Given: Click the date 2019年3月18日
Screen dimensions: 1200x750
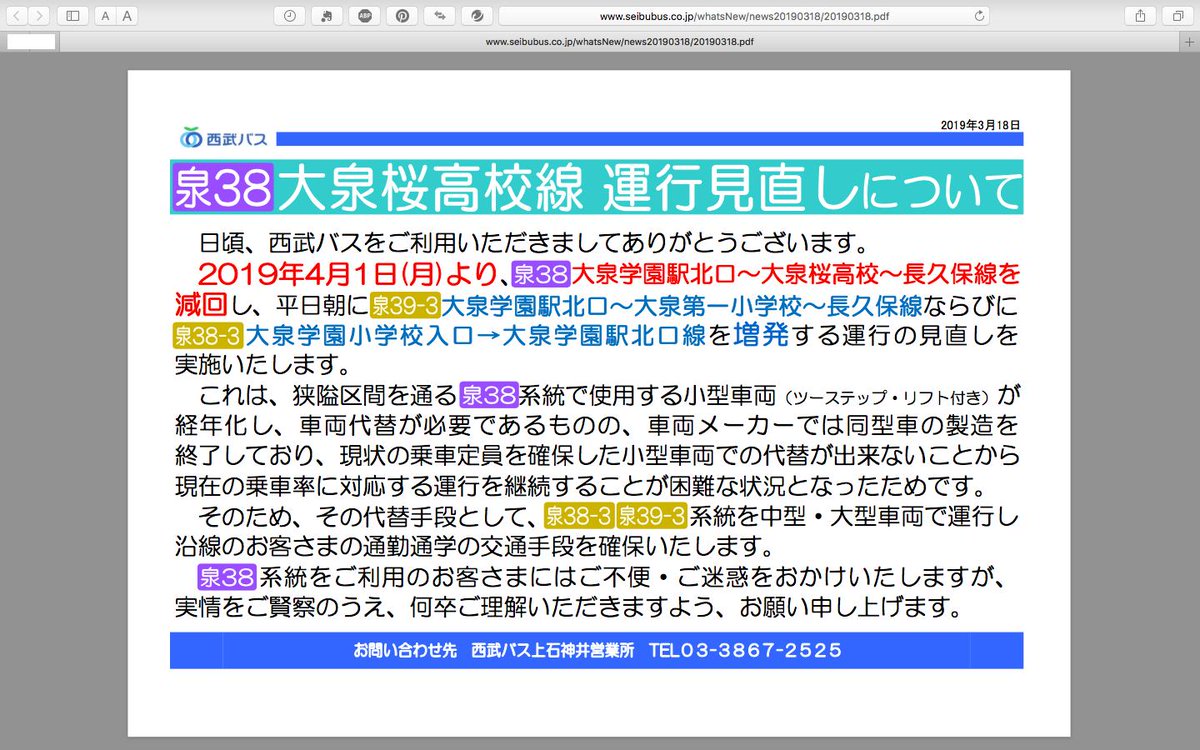Looking at the screenshot, I should [x=981, y=125].
